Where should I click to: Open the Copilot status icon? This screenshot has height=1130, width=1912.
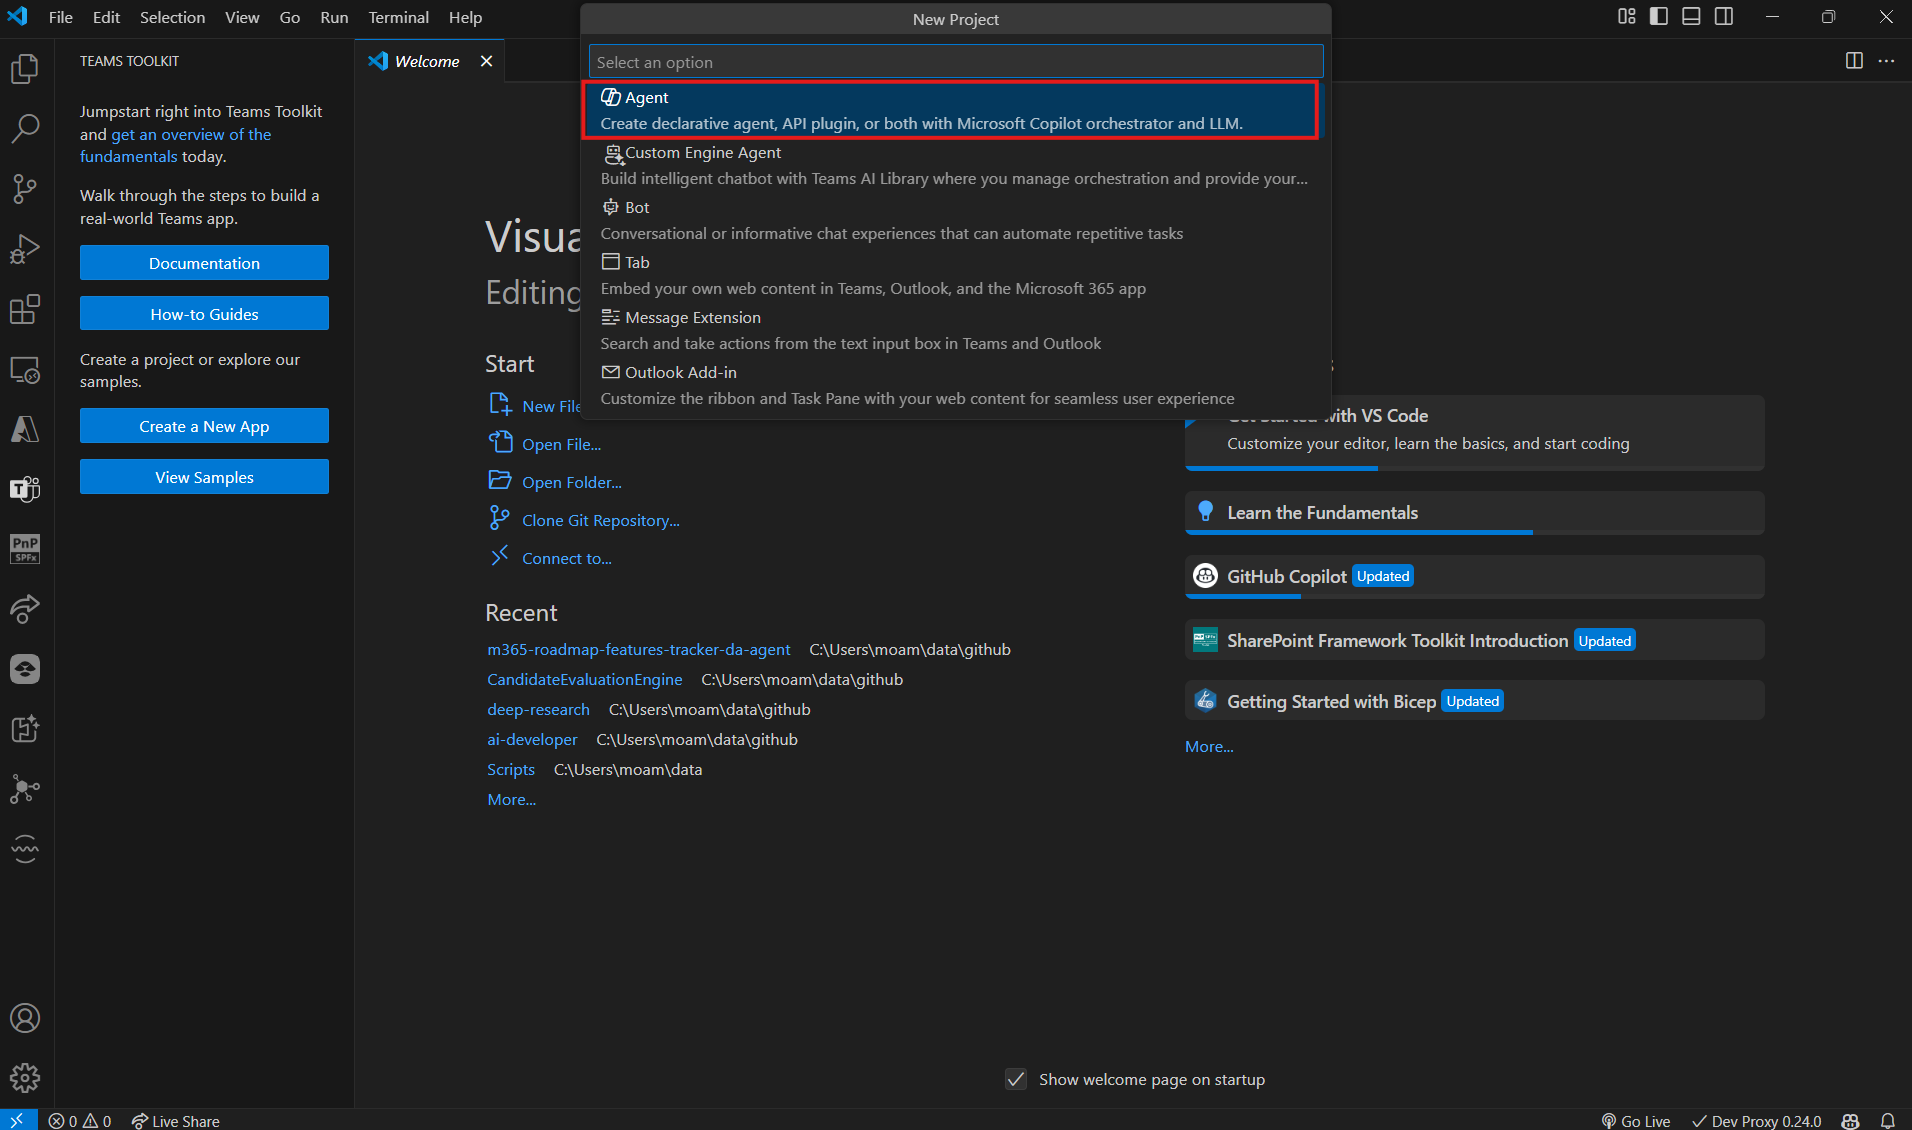pos(1851,1121)
